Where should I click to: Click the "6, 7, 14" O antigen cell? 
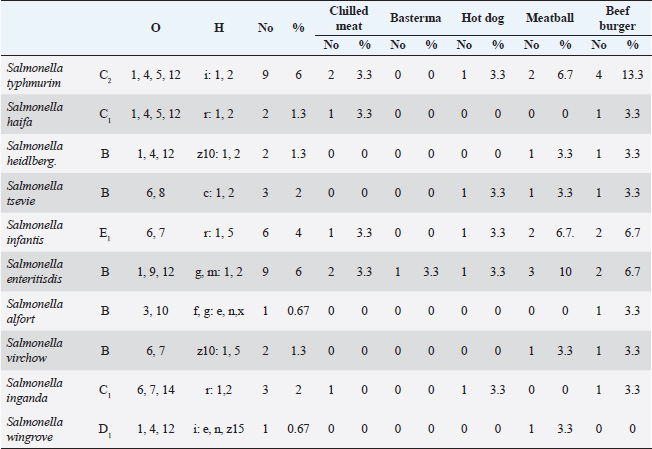coord(155,389)
